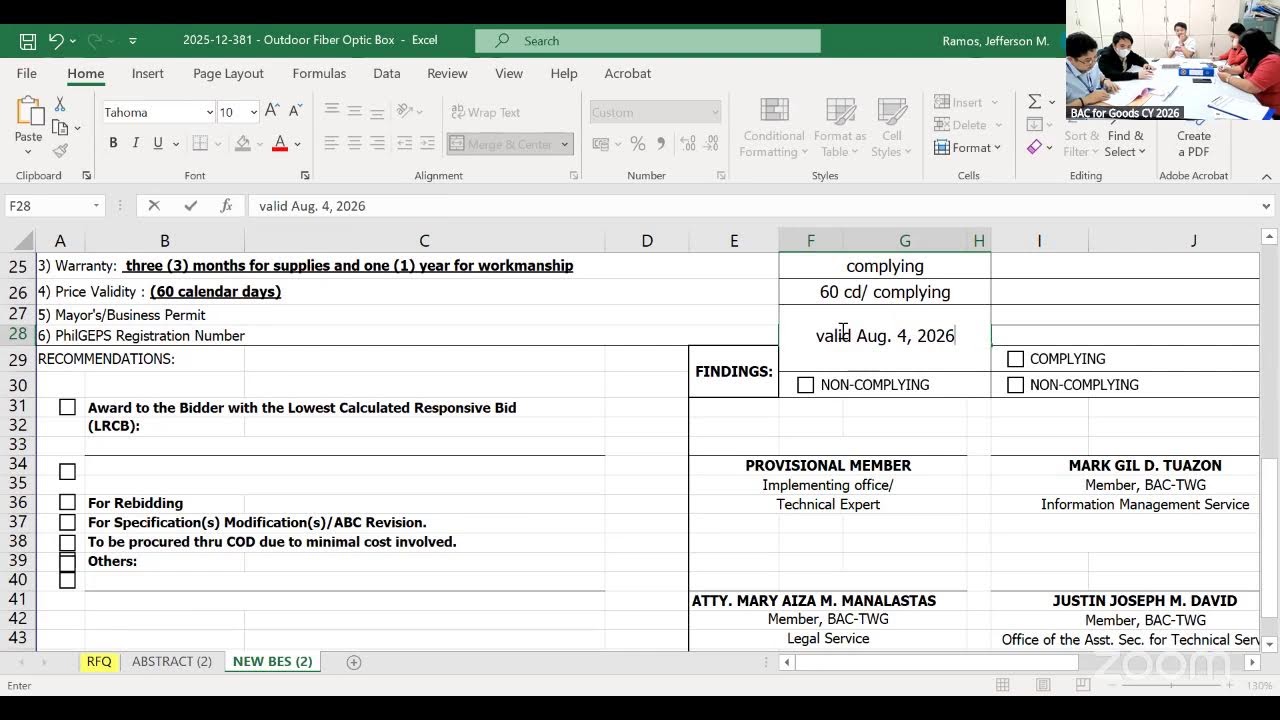Image resolution: width=1280 pixels, height=720 pixels.
Task: Open the font size dropdown
Action: tap(253, 112)
